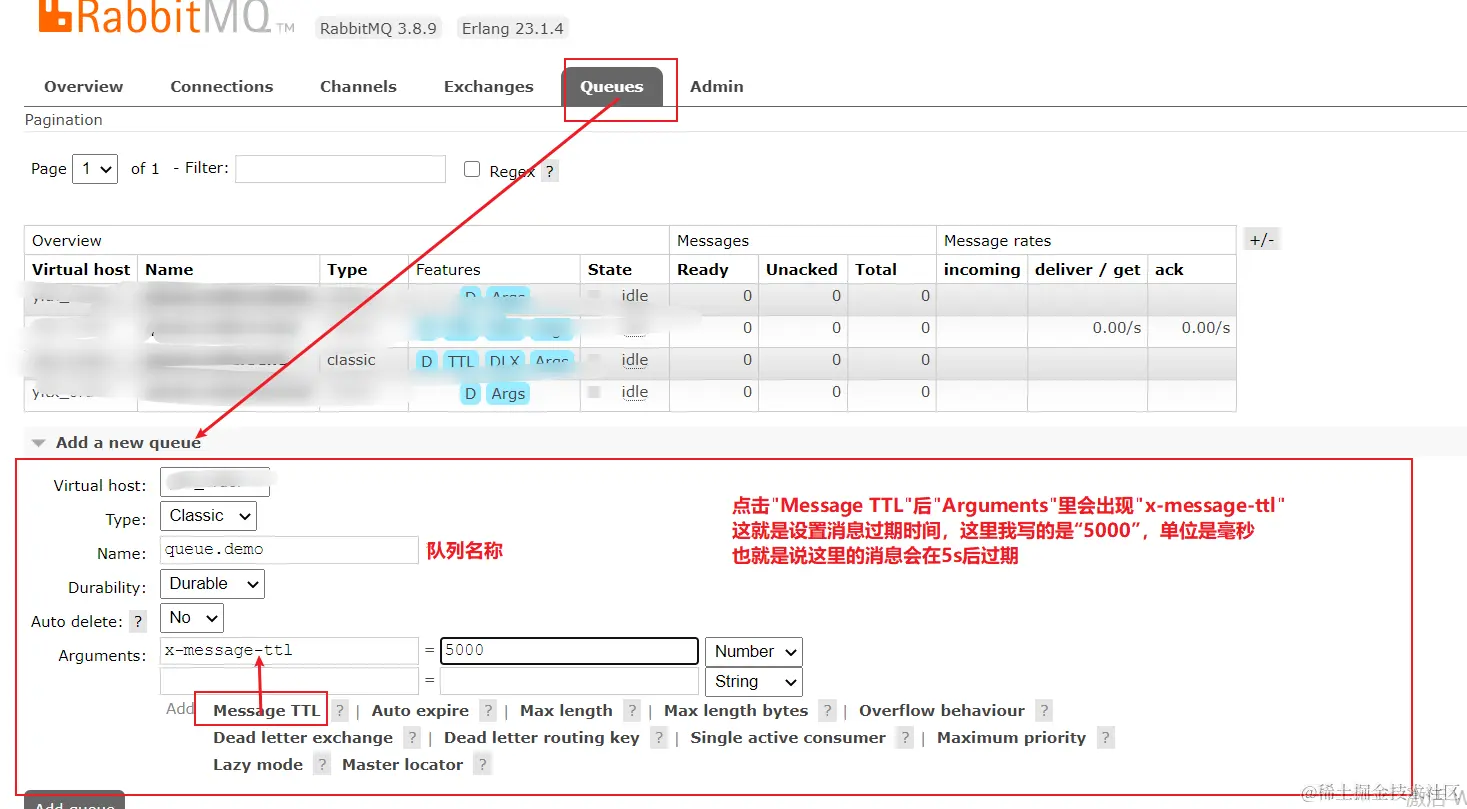Screen dimensions: 1467x809
Task: Expand the Pagination section header
Action: pos(64,119)
